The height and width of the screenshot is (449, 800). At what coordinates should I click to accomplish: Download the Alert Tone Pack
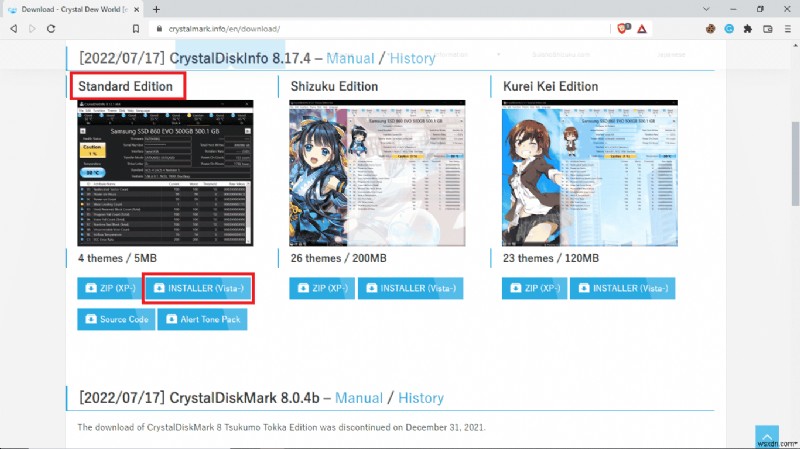pos(203,319)
